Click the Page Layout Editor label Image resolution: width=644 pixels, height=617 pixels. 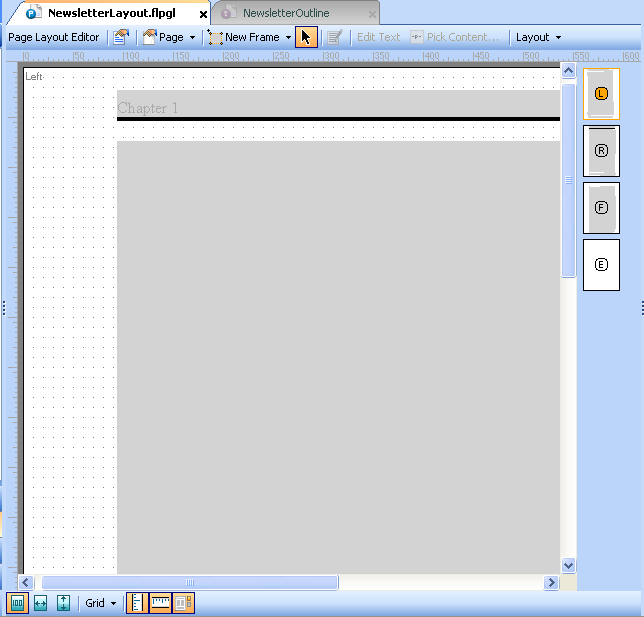pos(53,37)
